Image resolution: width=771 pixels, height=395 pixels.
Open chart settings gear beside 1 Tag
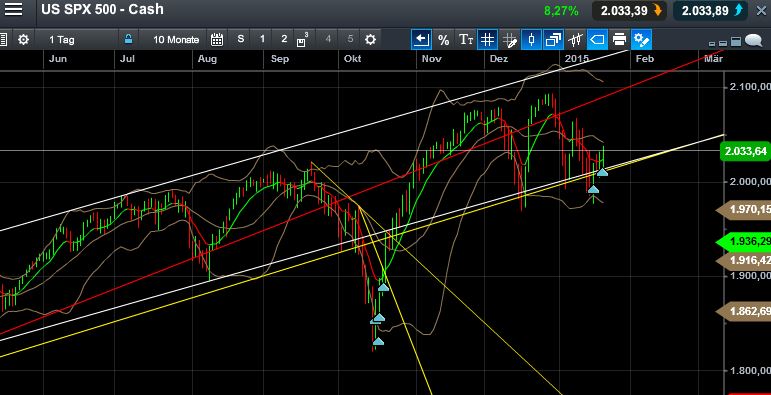[x=23, y=39]
